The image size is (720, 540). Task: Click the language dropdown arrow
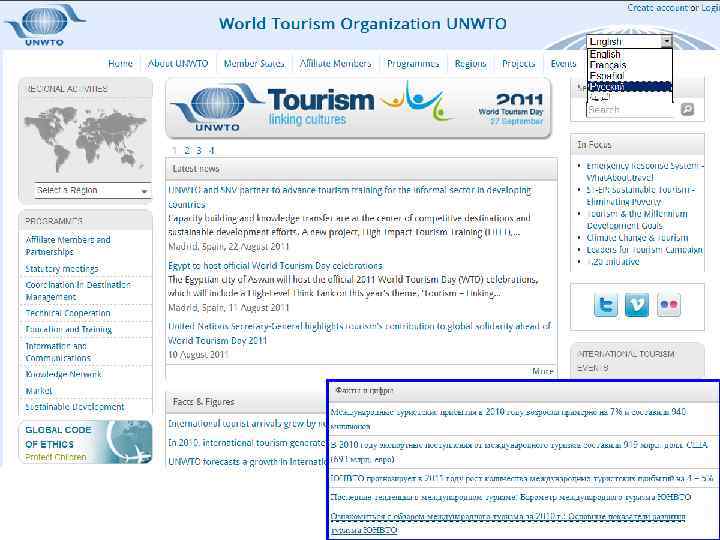tap(666, 41)
